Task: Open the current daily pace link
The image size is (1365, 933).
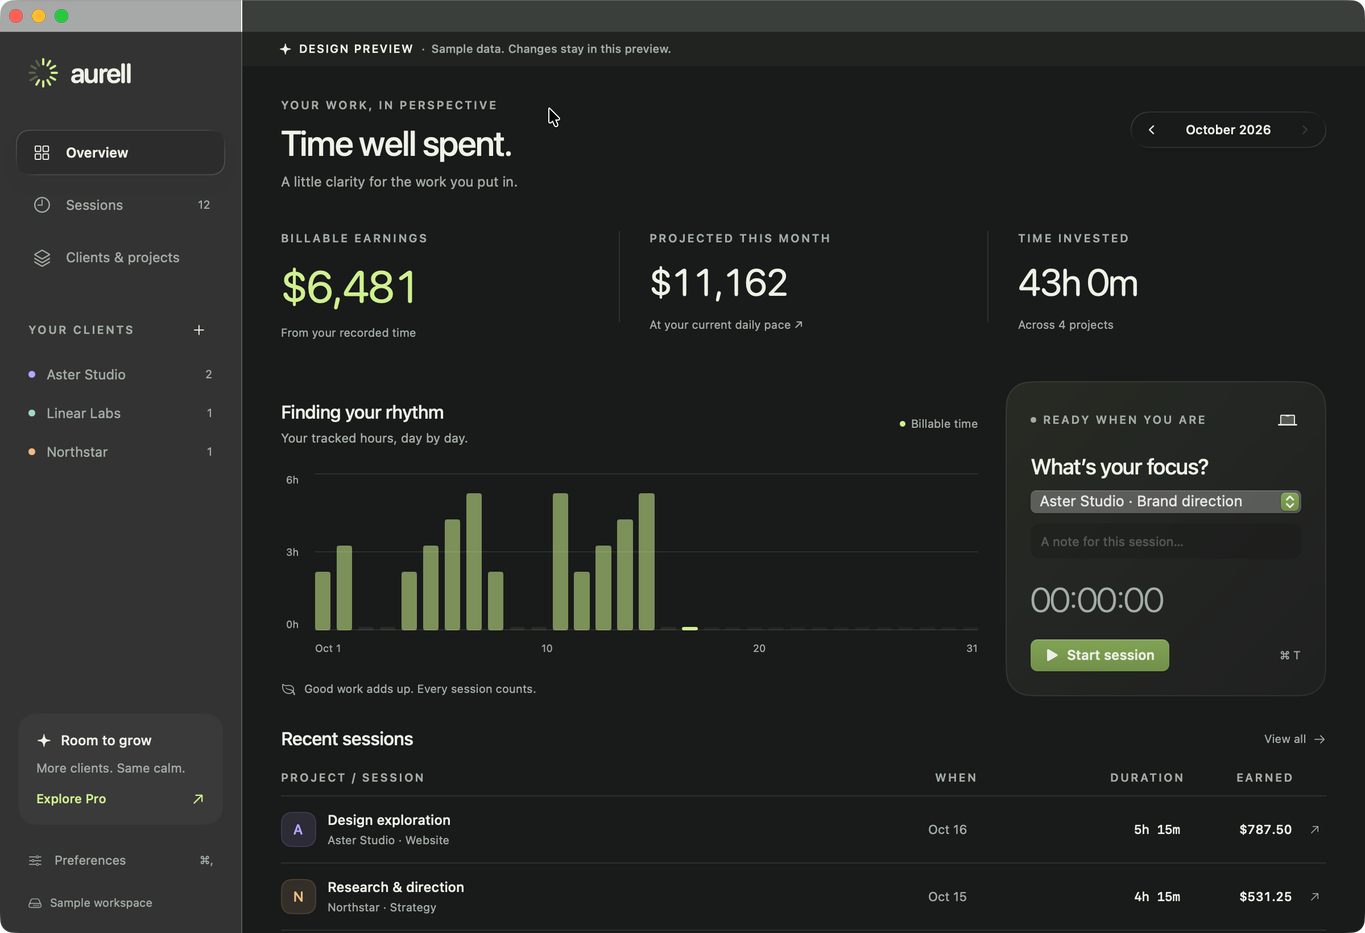Action: coord(726,325)
